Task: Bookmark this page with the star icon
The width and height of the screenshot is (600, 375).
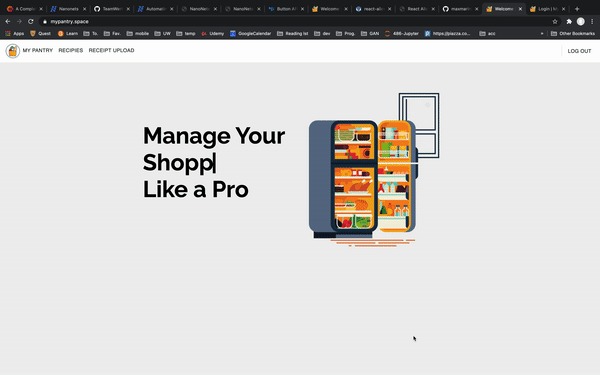Action: click(x=555, y=22)
